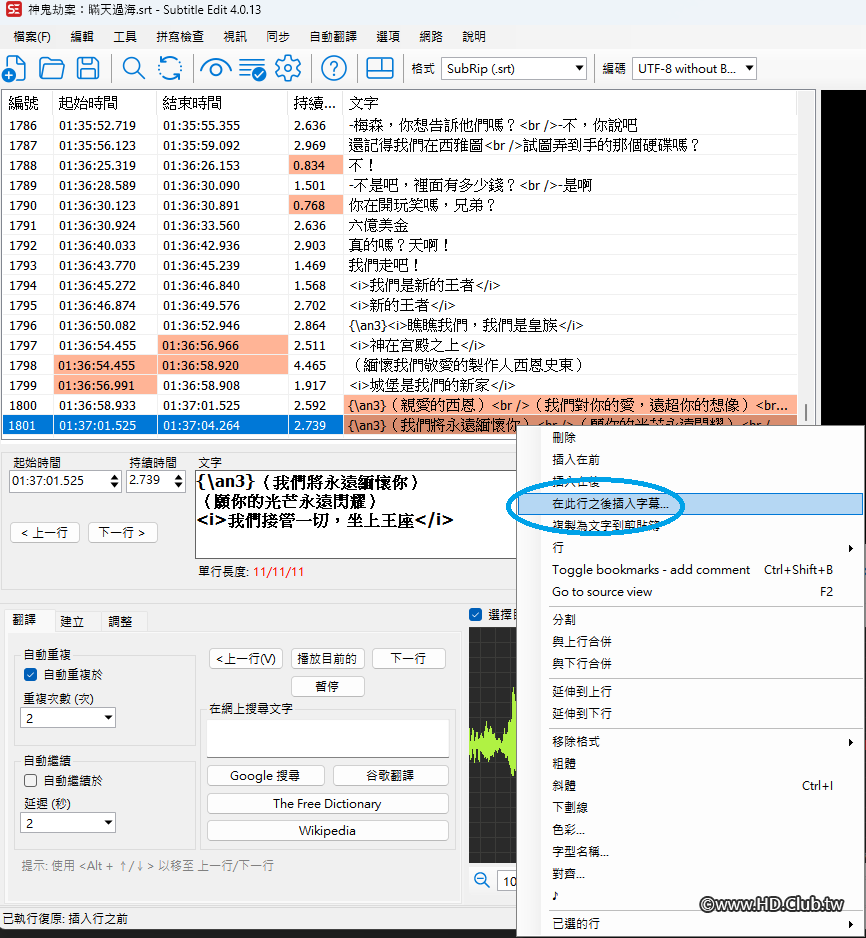
Task: Click the Wikipedia button
Action: click(x=327, y=830)
